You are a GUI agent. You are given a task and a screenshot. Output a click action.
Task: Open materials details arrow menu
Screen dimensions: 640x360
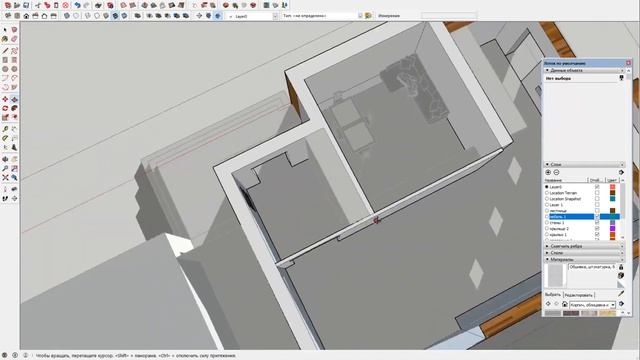click(621, 304)
